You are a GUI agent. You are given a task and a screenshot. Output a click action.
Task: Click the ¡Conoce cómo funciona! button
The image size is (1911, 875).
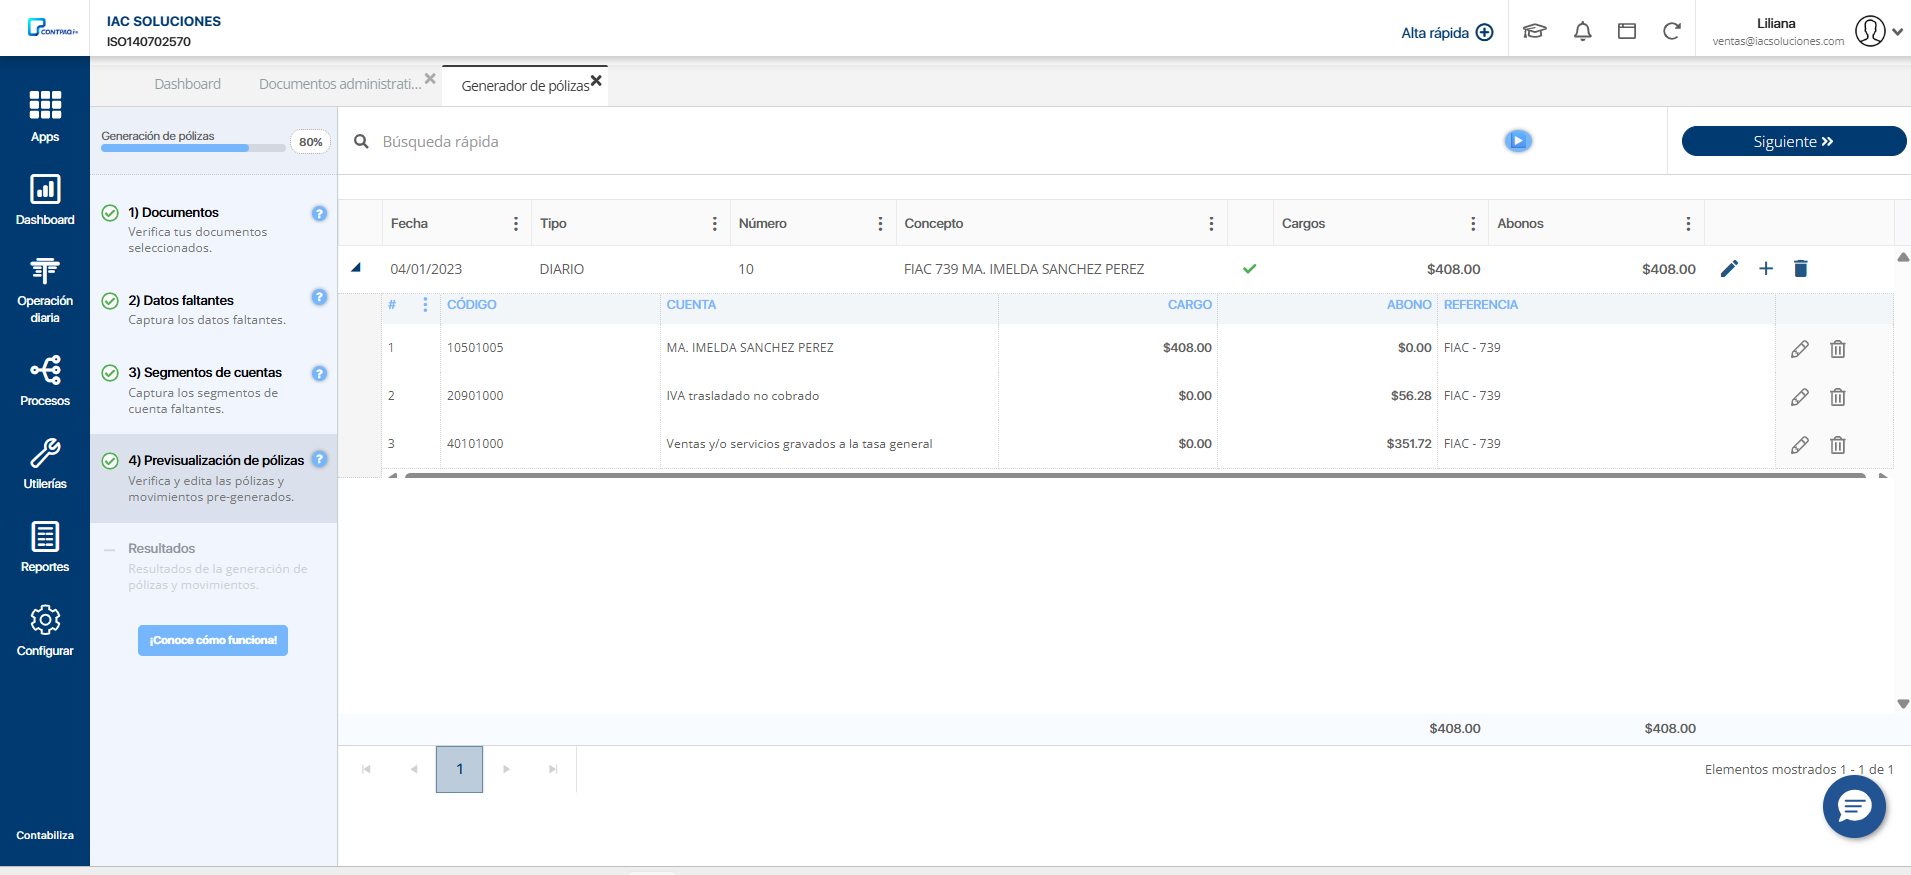(x=213, y=640)
